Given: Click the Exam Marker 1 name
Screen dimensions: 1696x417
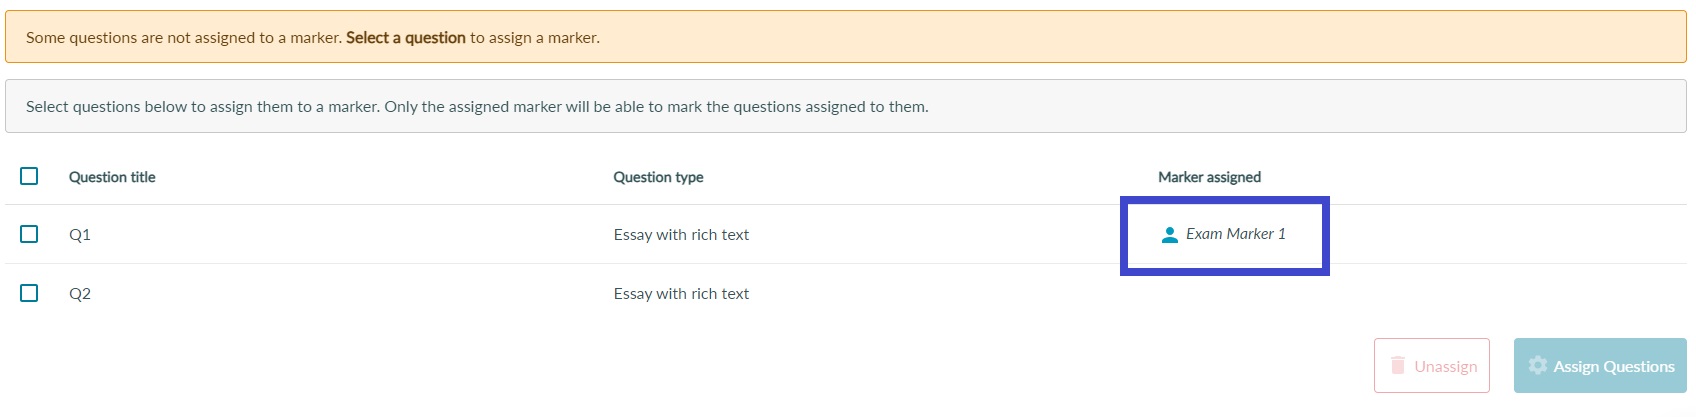Looking at the screenshot, I should (1236, 234).
